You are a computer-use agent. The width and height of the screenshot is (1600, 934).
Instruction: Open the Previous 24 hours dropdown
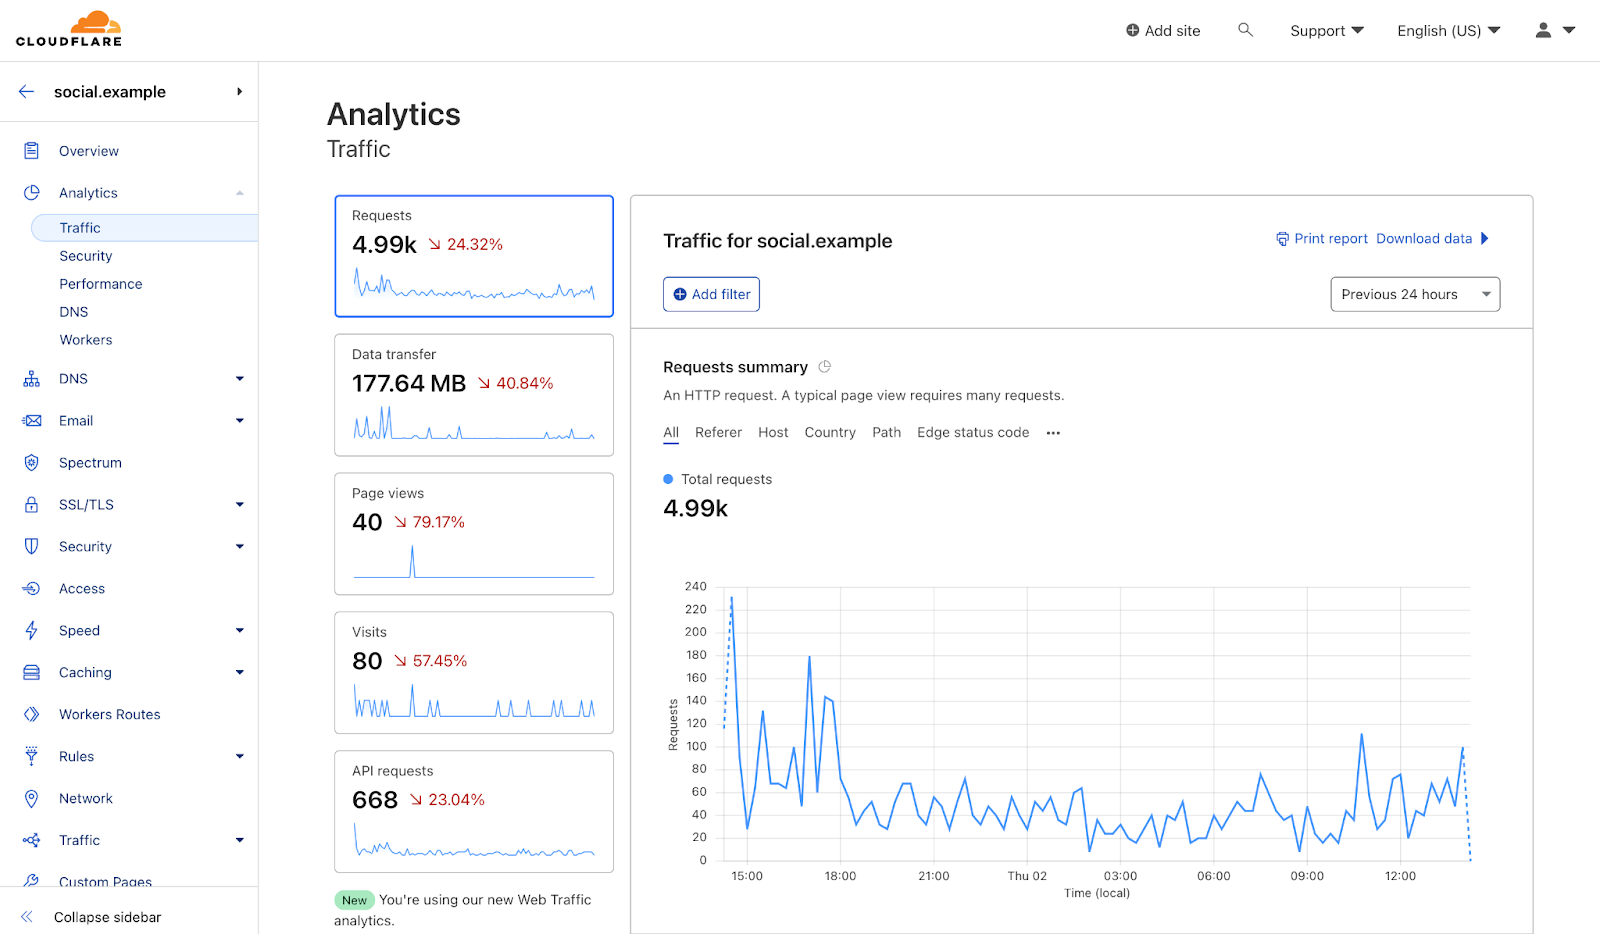tap(1414, 294)
